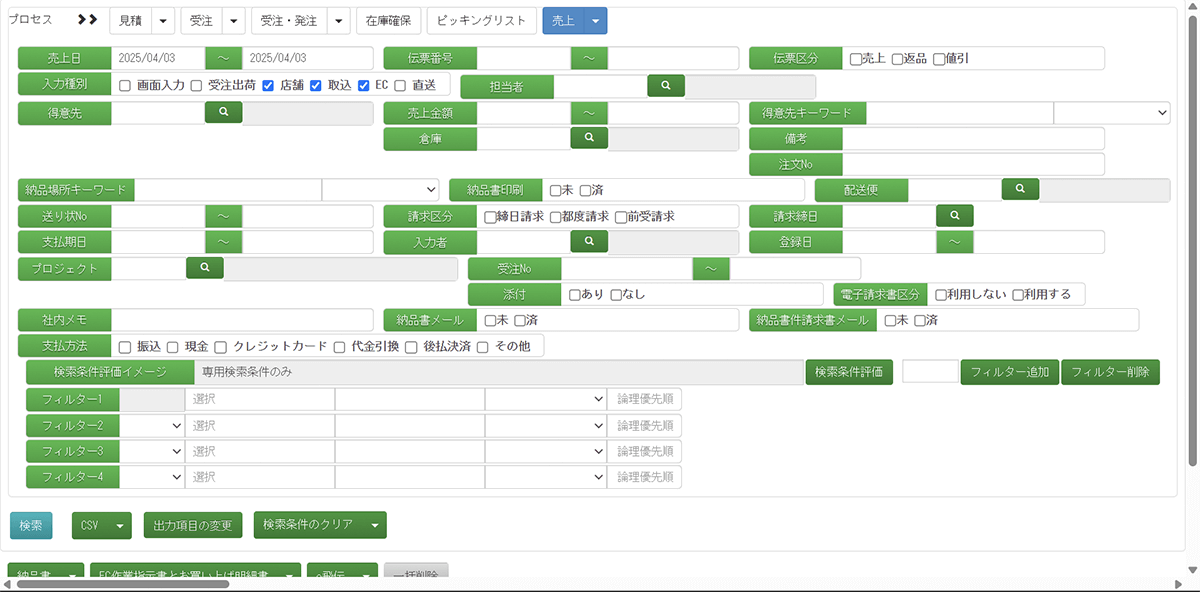Click the horizontal scrollbar at the bottom
The height and width of the screenshot is (592, 1200).
click(120, 584)
